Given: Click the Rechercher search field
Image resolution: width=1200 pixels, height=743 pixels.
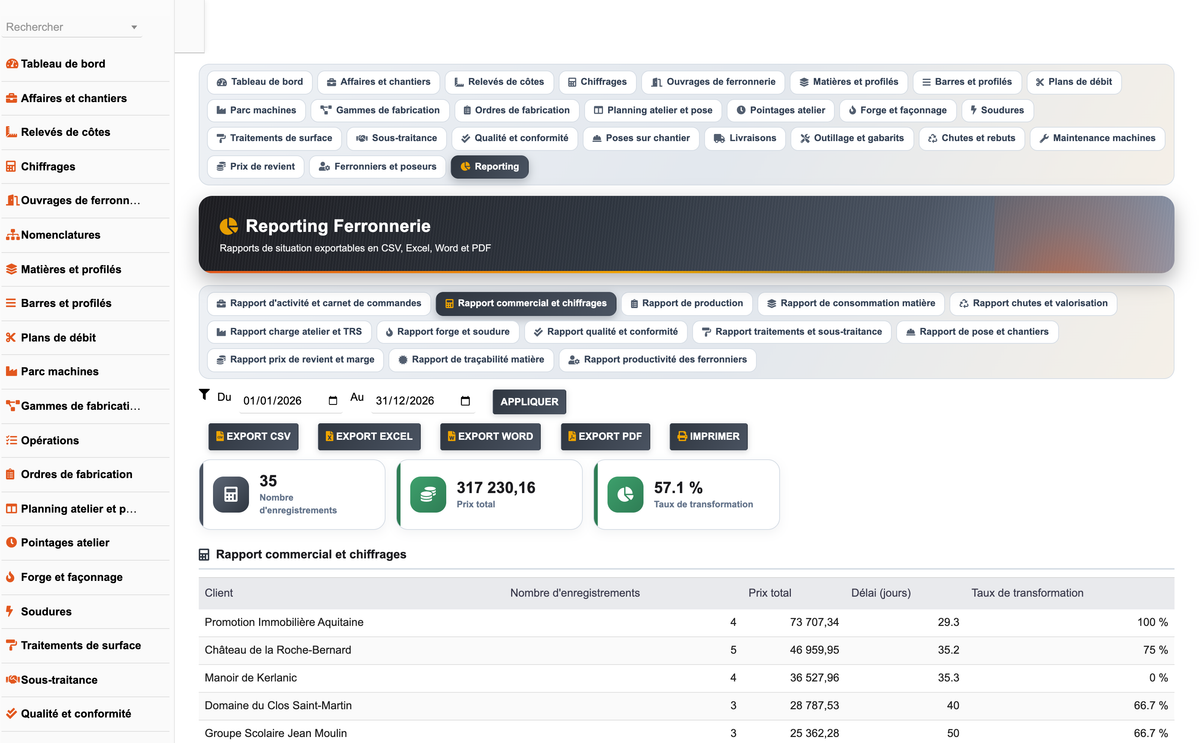Looking at the screenshot, I should pyautogui.click(x=70, y=27).
